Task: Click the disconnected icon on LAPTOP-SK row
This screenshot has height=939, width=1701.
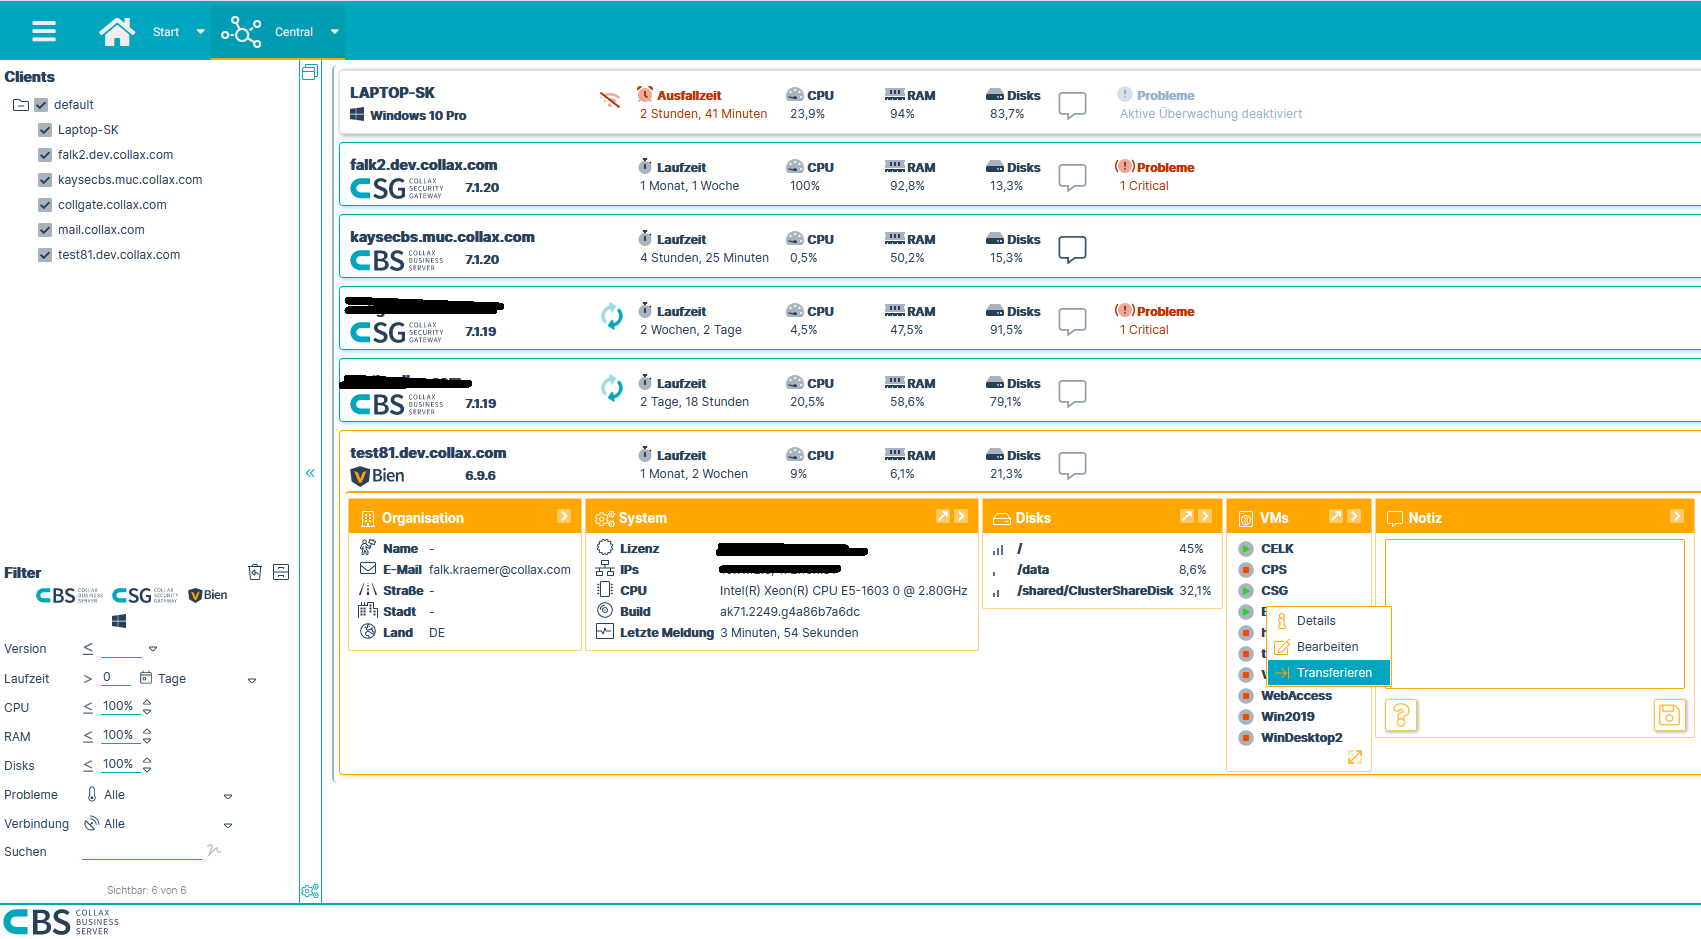Action: coord(610,100)
